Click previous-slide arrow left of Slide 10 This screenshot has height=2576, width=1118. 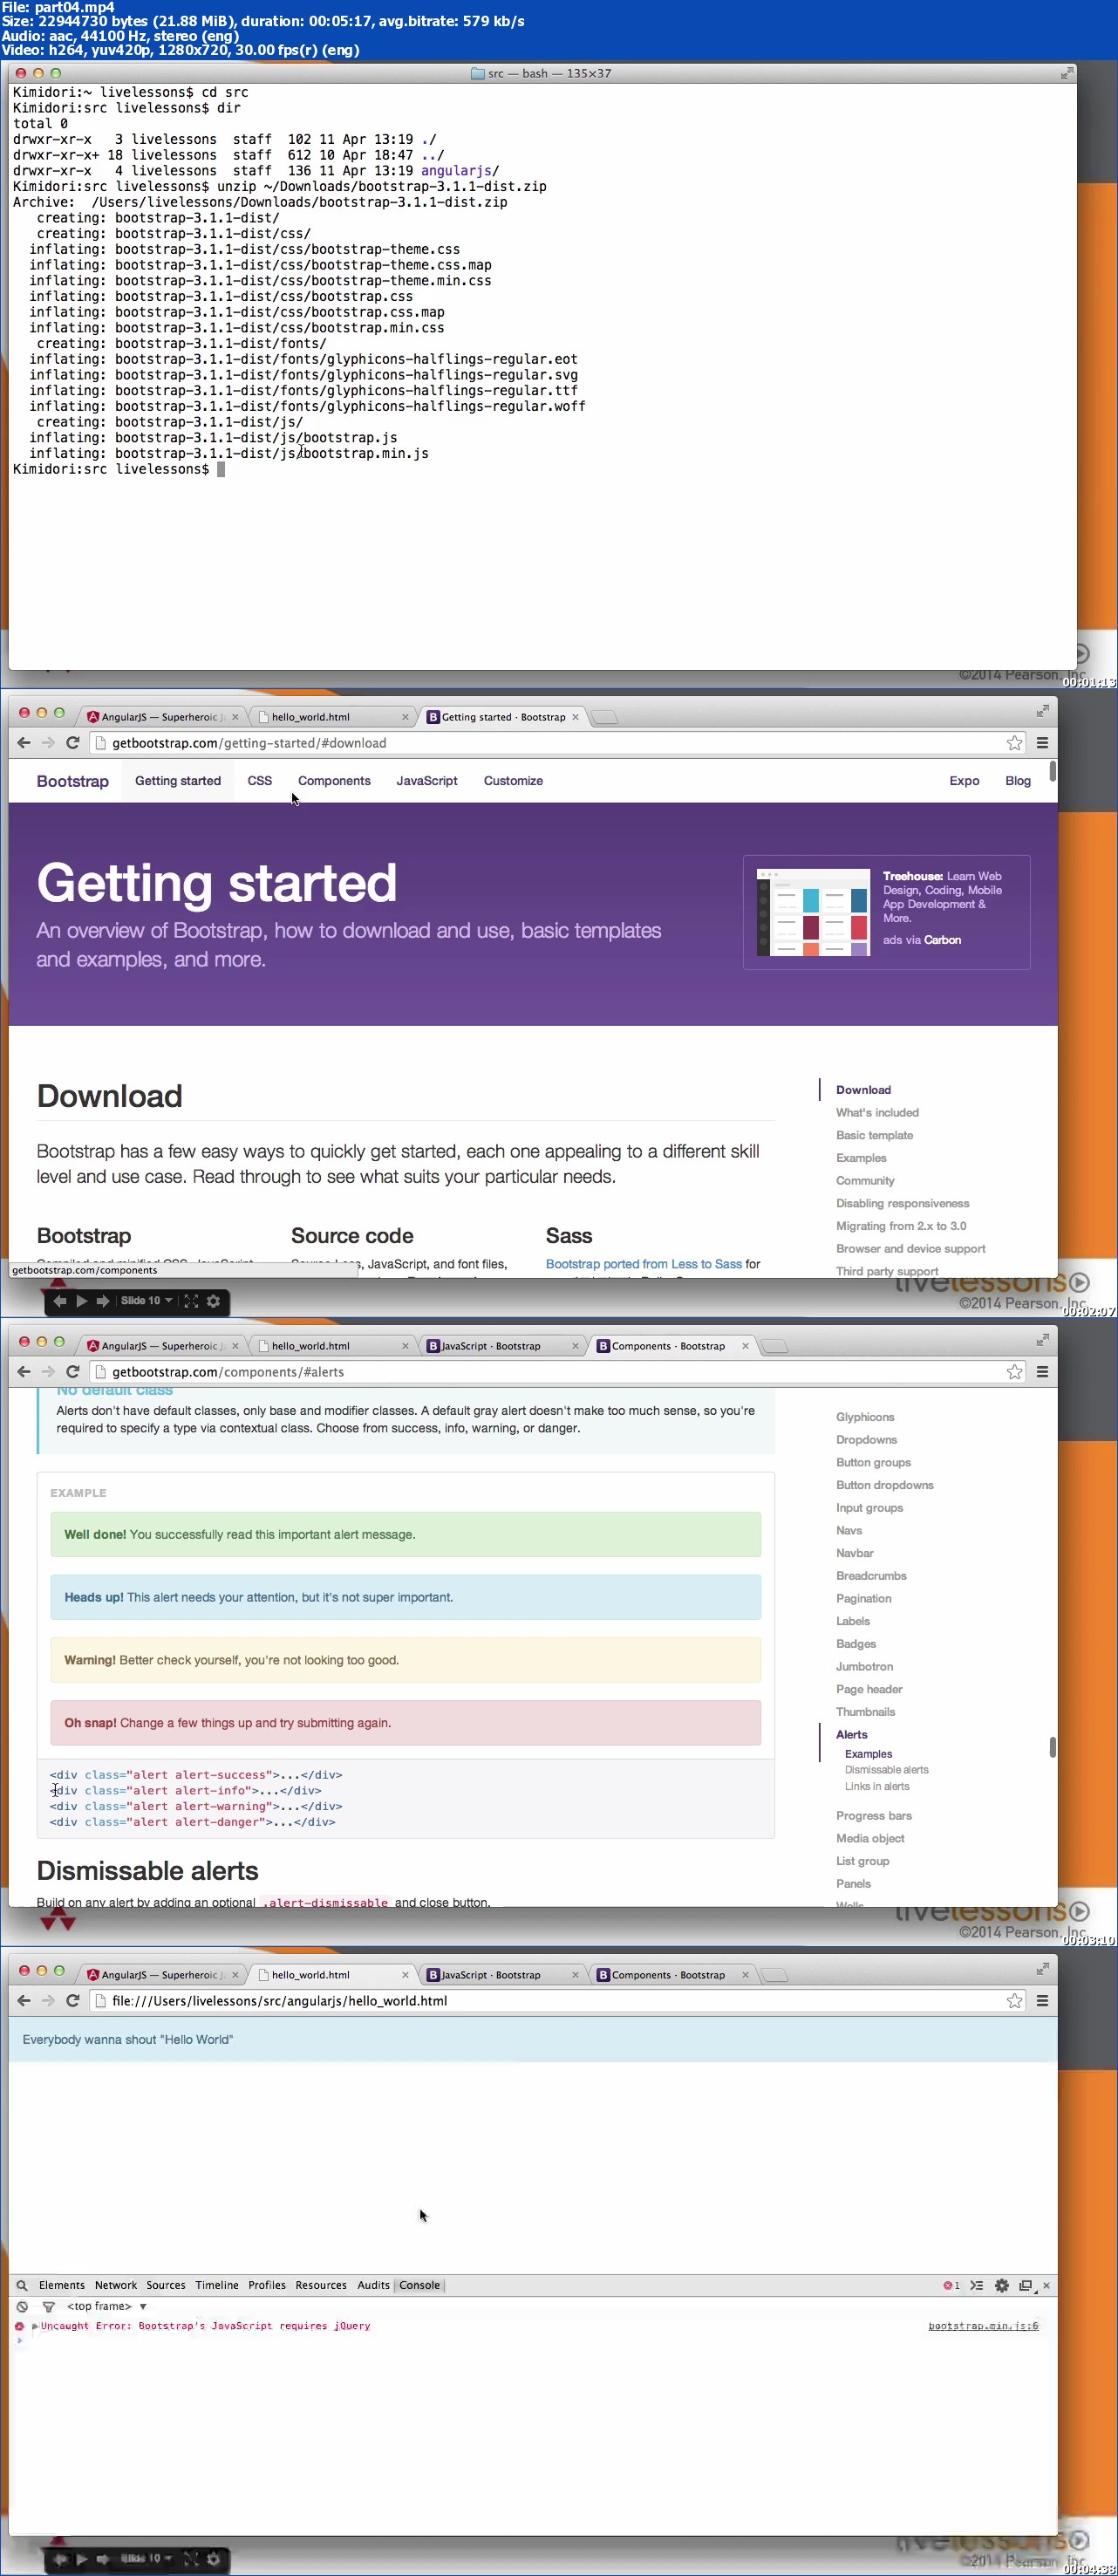click(59, 1300)
